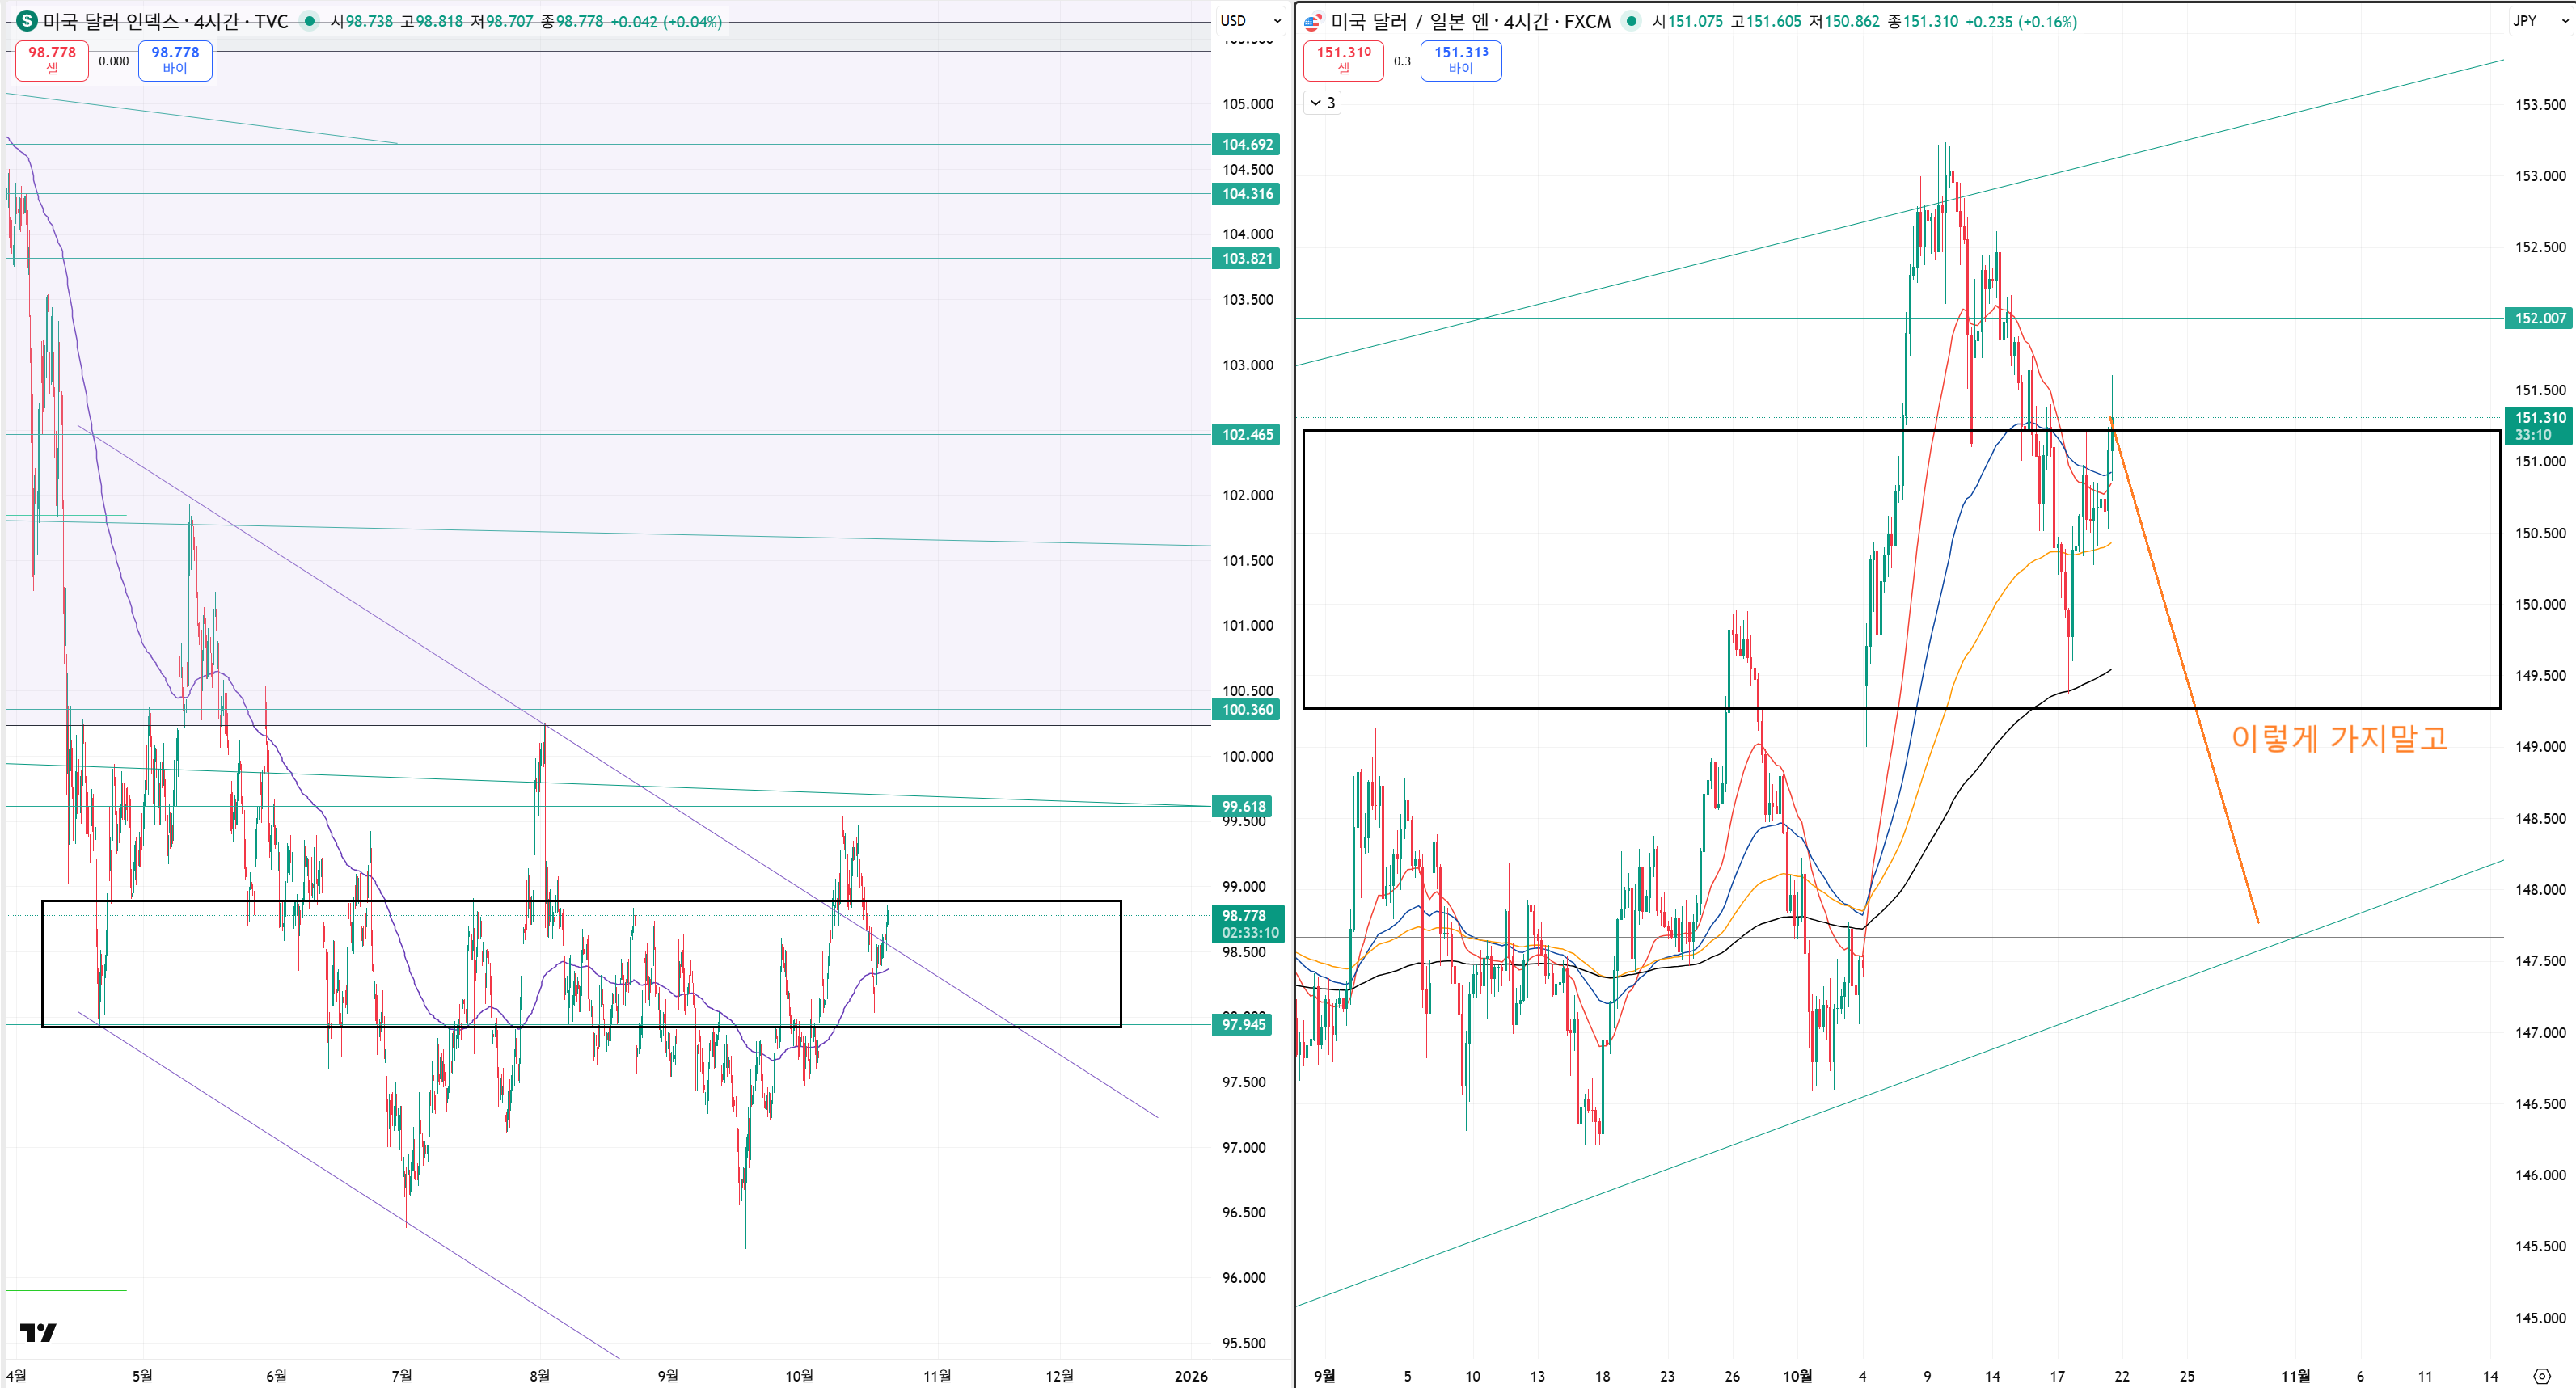
Task: Click the dollar index symbol icon
Action: (x=26, y=21)
